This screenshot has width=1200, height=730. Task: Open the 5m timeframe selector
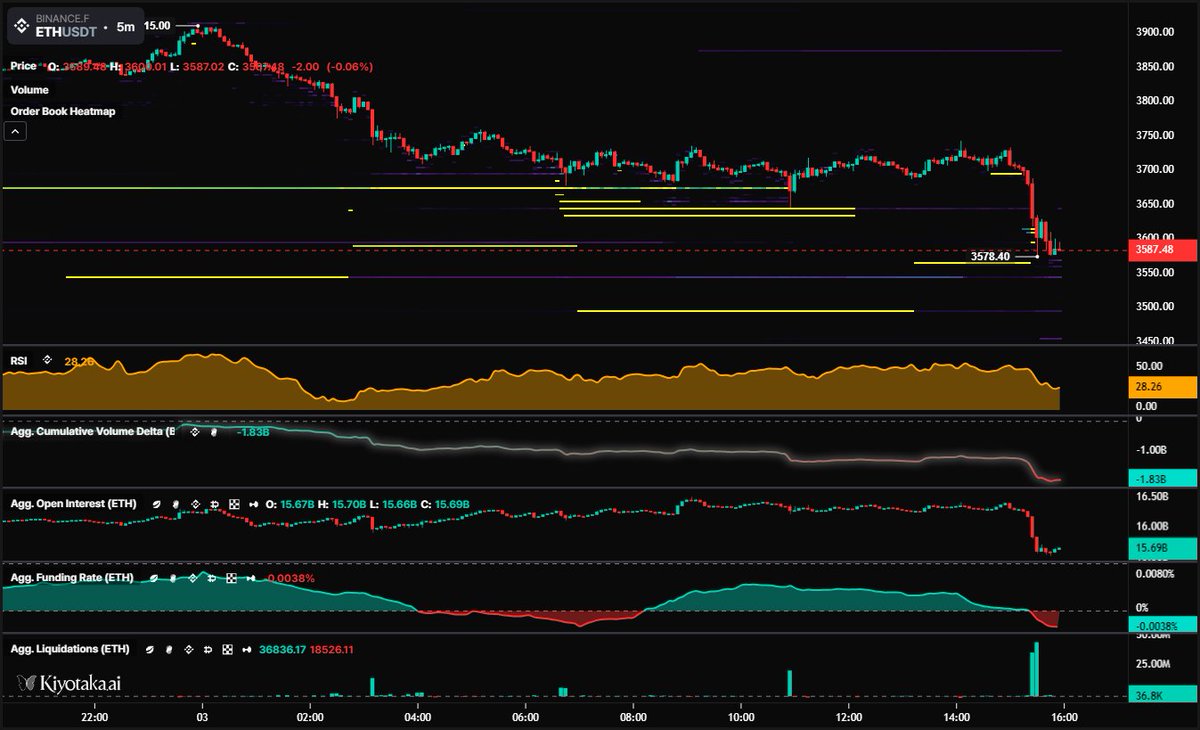[x=124, y=28]
